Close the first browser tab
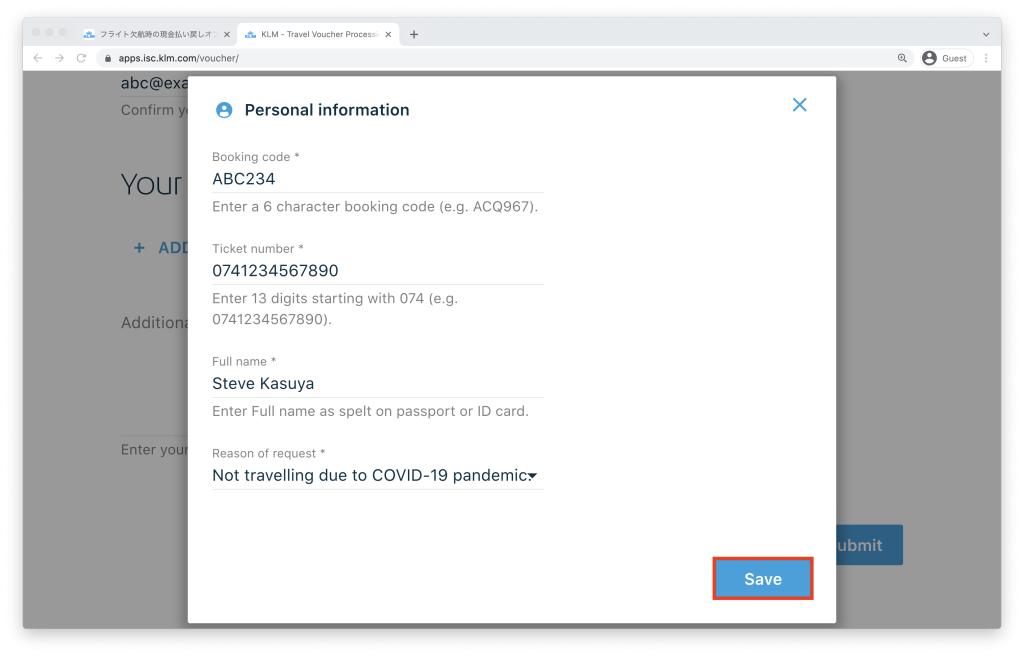Image resolution: width=1024 pixels, height=657 pixels. point(227,34)
